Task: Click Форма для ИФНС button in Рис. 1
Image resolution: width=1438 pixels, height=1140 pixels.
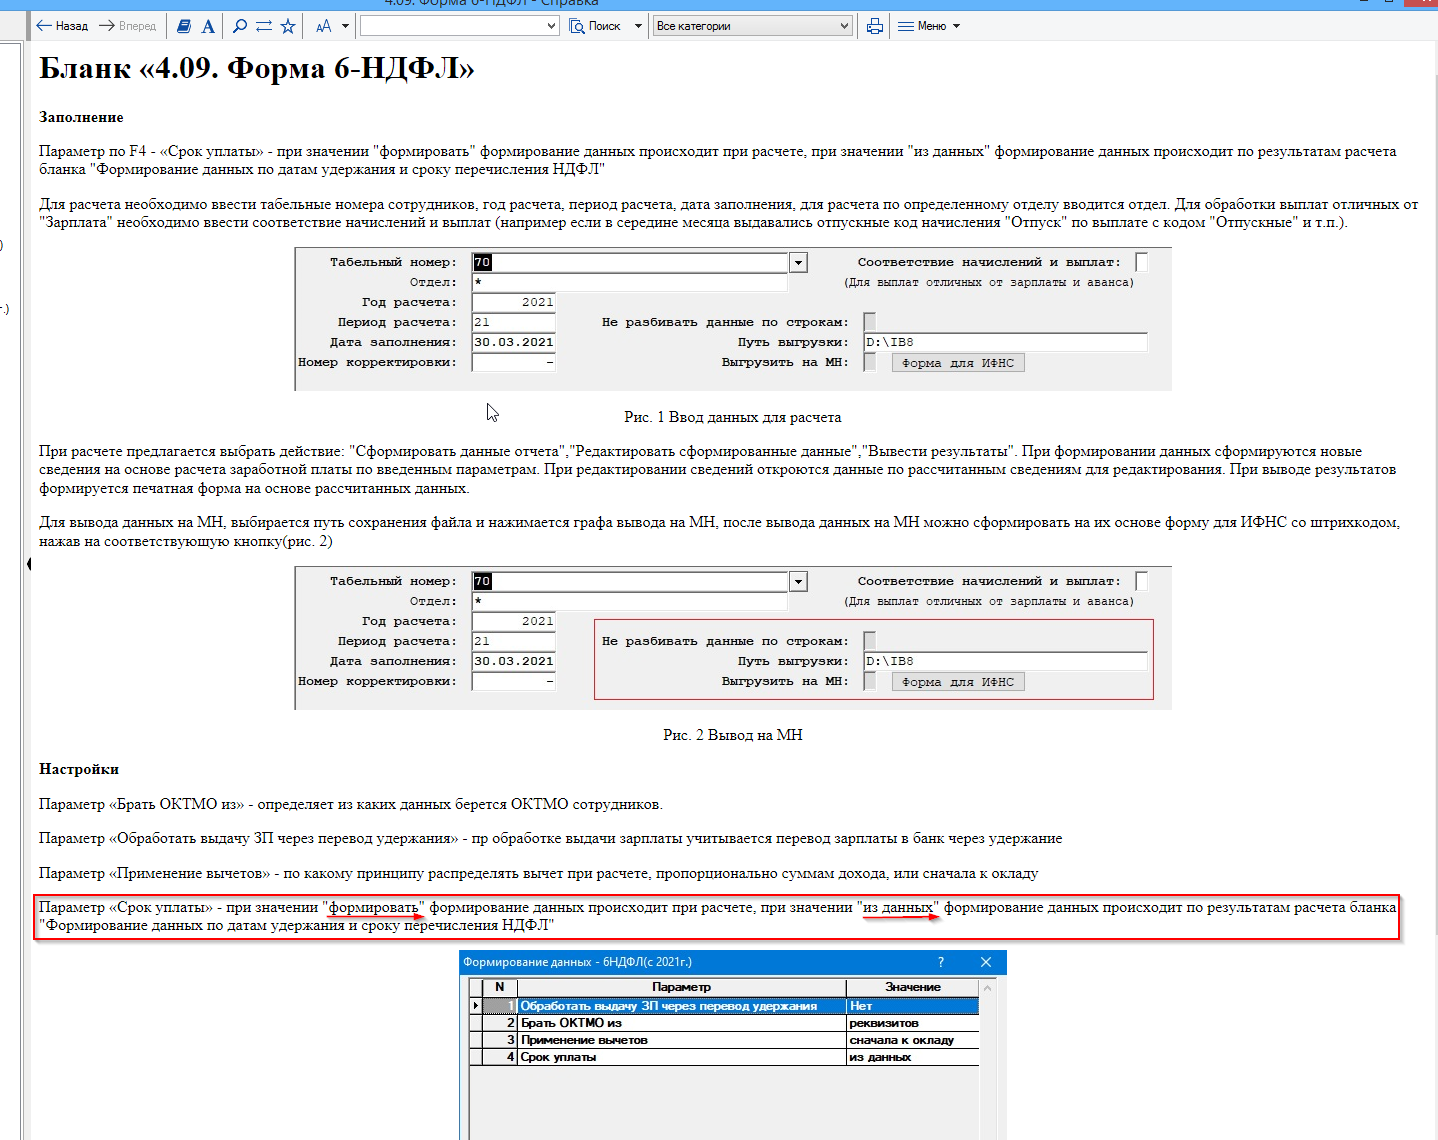Action: point(958,363)
